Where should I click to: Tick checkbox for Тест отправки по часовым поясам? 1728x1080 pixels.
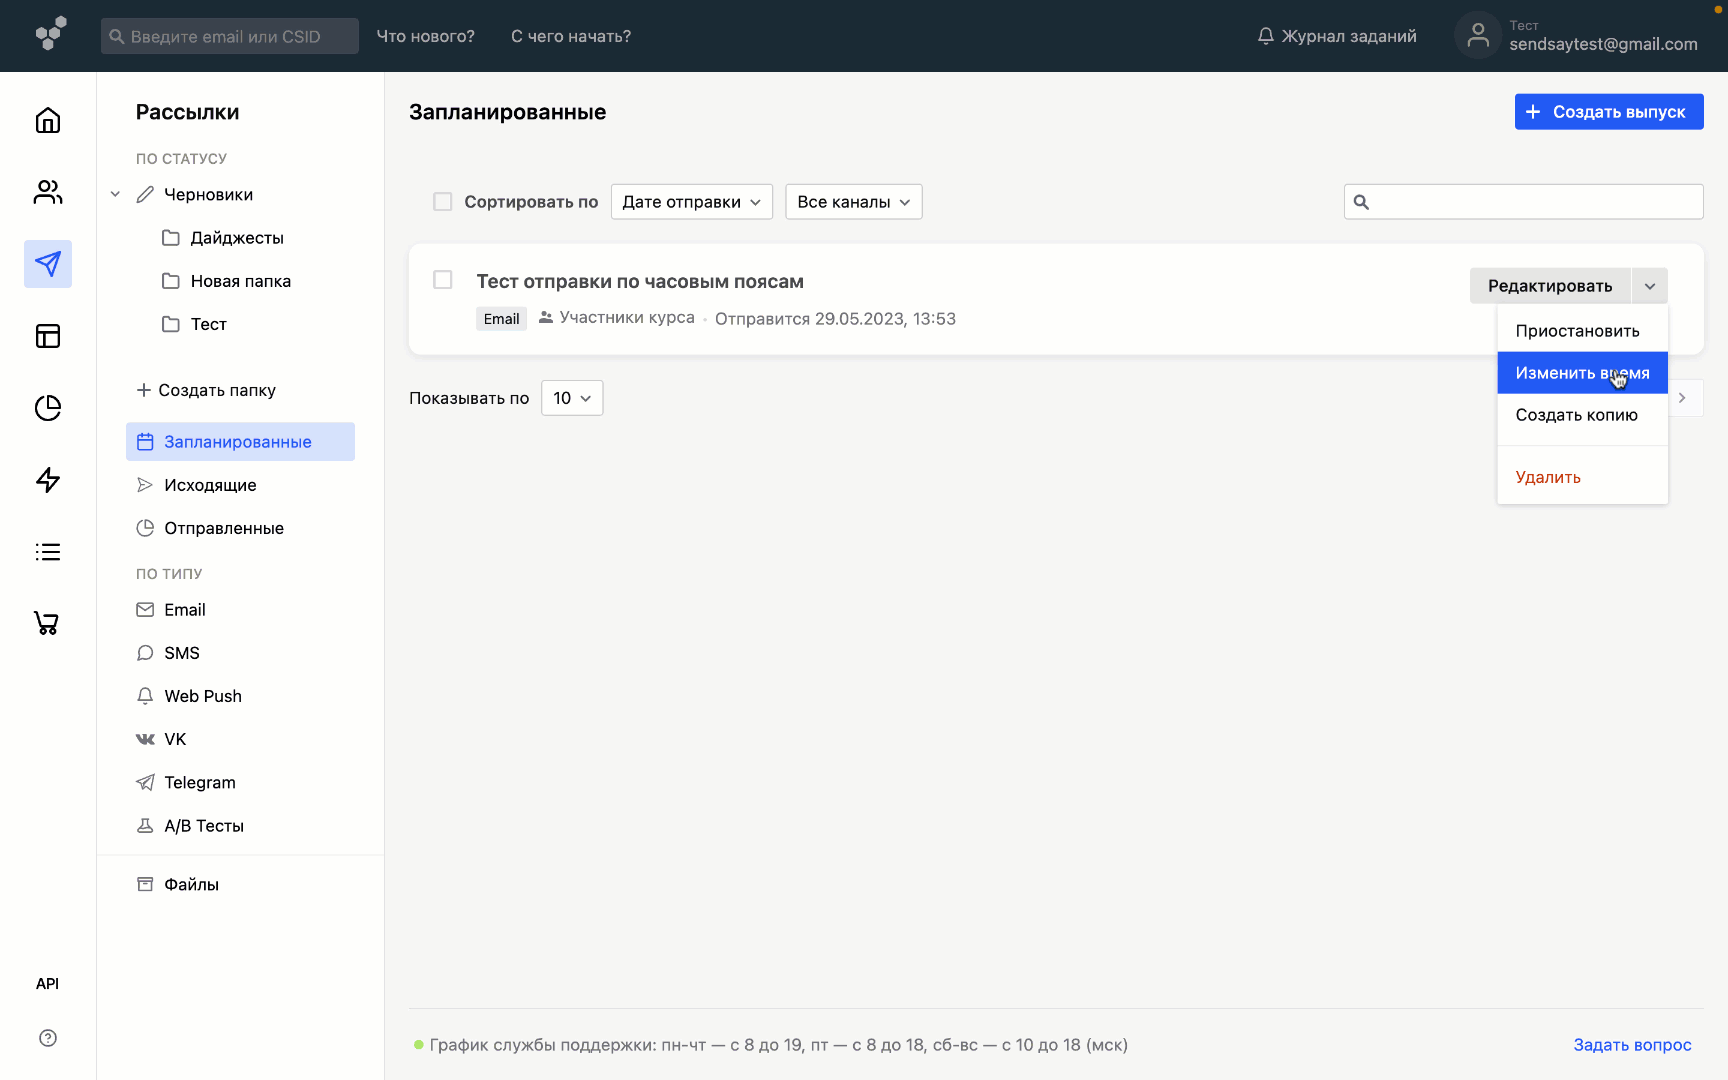(x=442, y=280)
